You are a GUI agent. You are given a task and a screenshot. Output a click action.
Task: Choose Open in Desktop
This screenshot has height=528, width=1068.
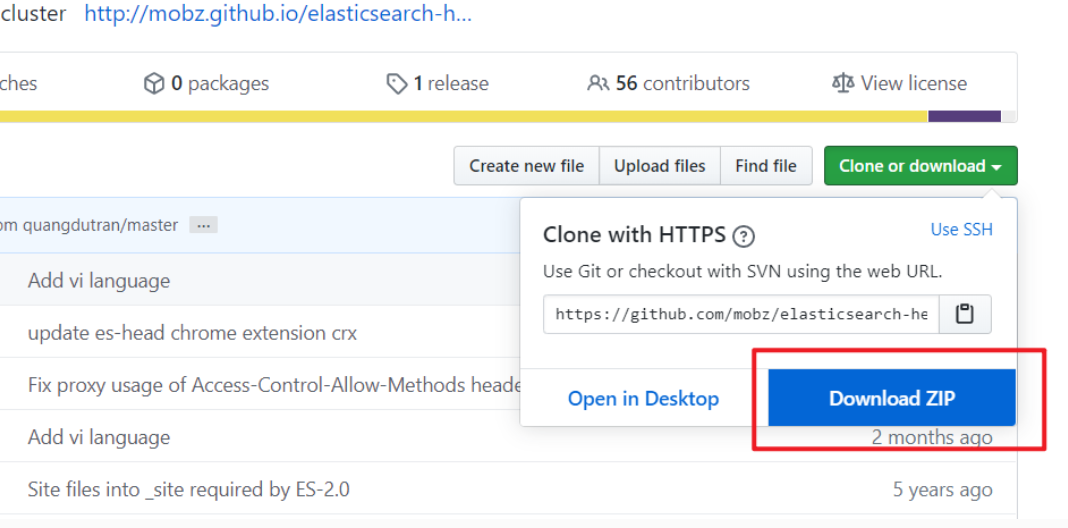point(643,399)
